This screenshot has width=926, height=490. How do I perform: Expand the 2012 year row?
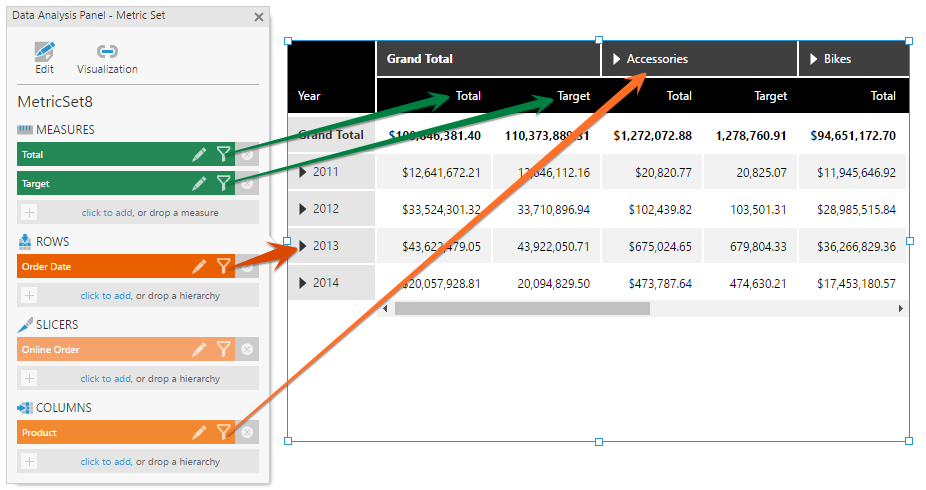pos(303,209)
